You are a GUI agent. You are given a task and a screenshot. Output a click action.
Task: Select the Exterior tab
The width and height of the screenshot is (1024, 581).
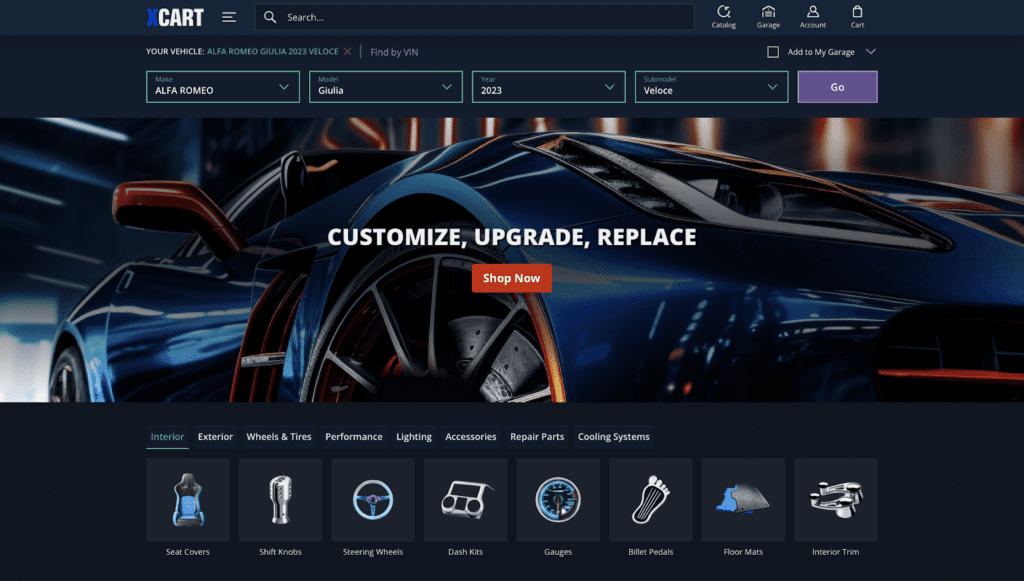tap(216, 437)
